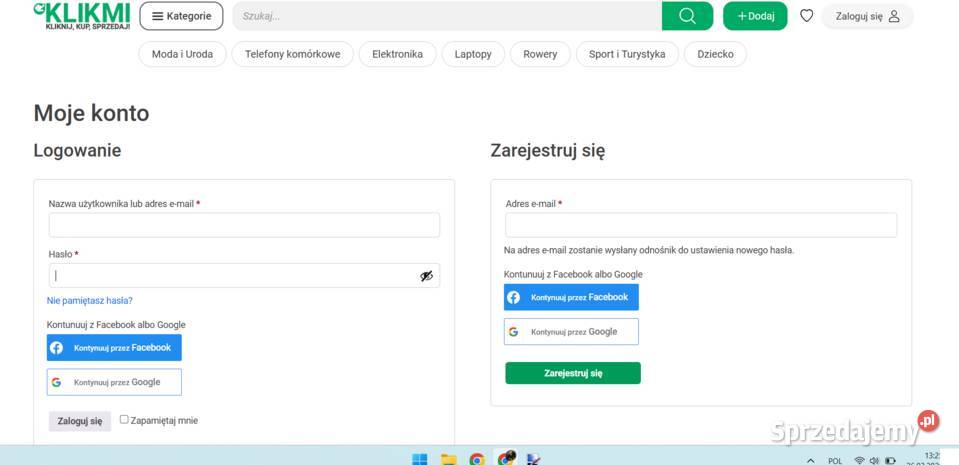
Task: Open the Sport i Turystyka category
Action: coord(627,54)
